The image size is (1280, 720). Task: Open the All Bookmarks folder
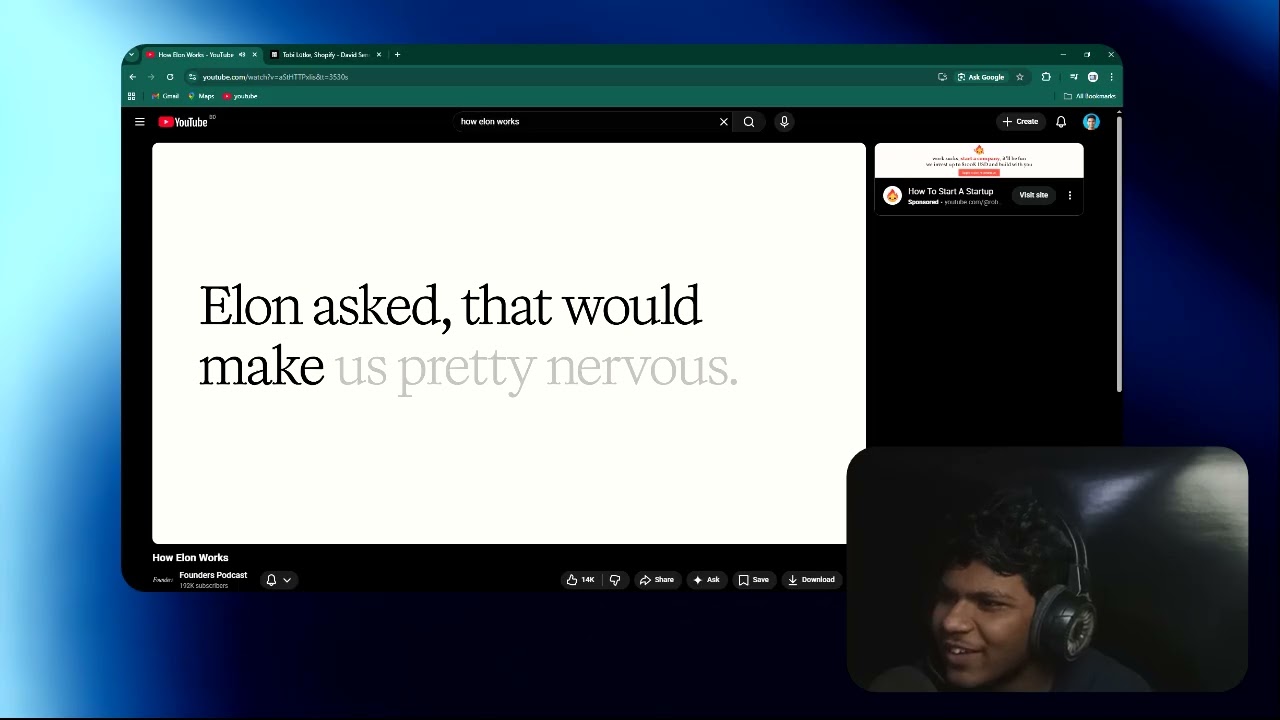pos(1089,96)
